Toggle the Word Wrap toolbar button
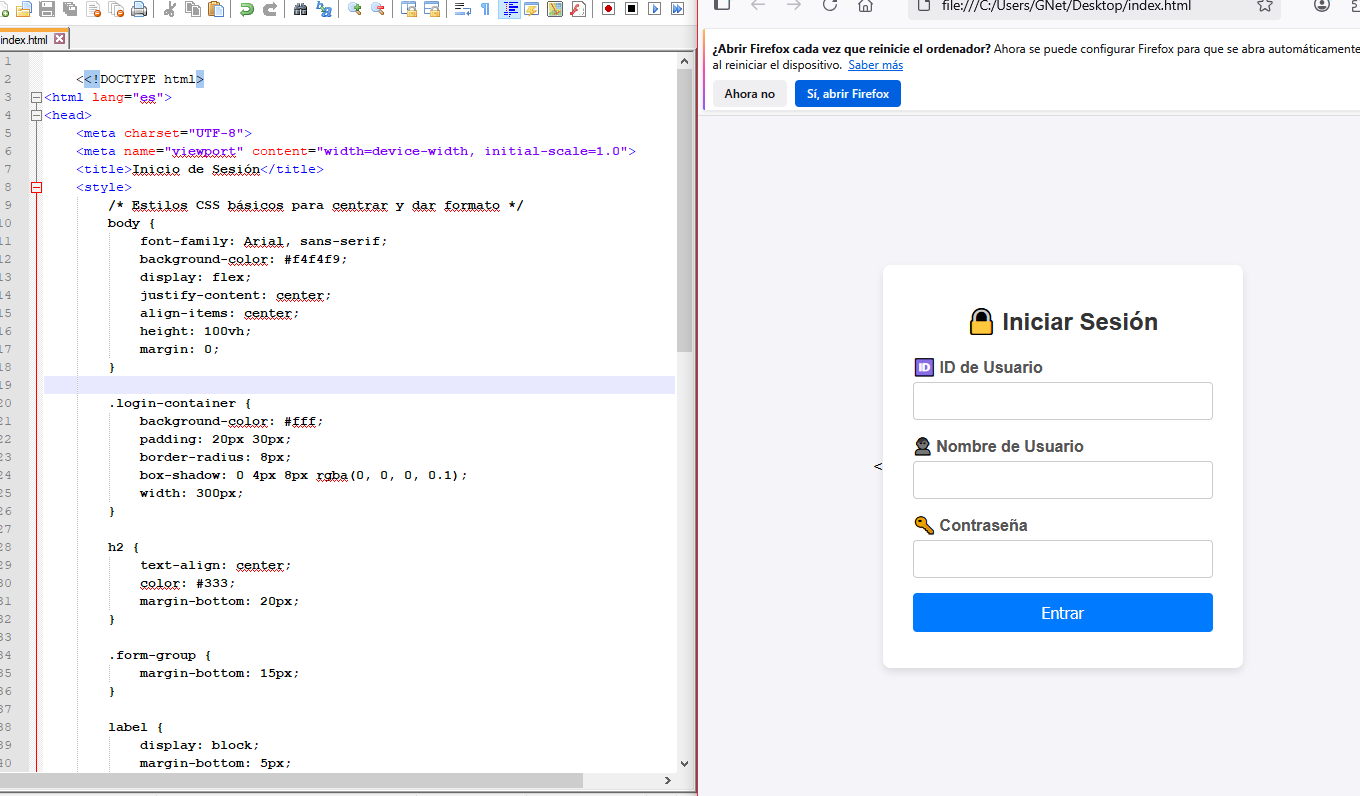Image resolution: width=1360 pixels, height=796 pixels. (x=462, y=9)
